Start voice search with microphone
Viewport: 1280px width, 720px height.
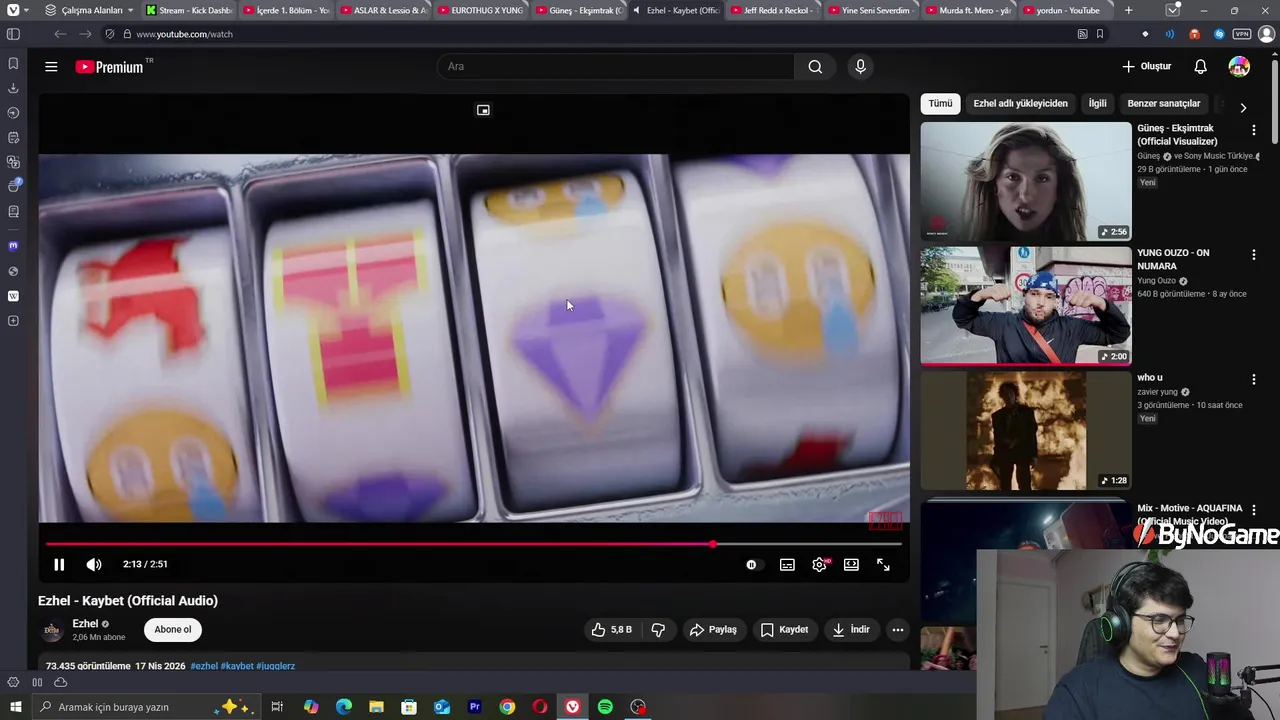(x=860, y=67)
